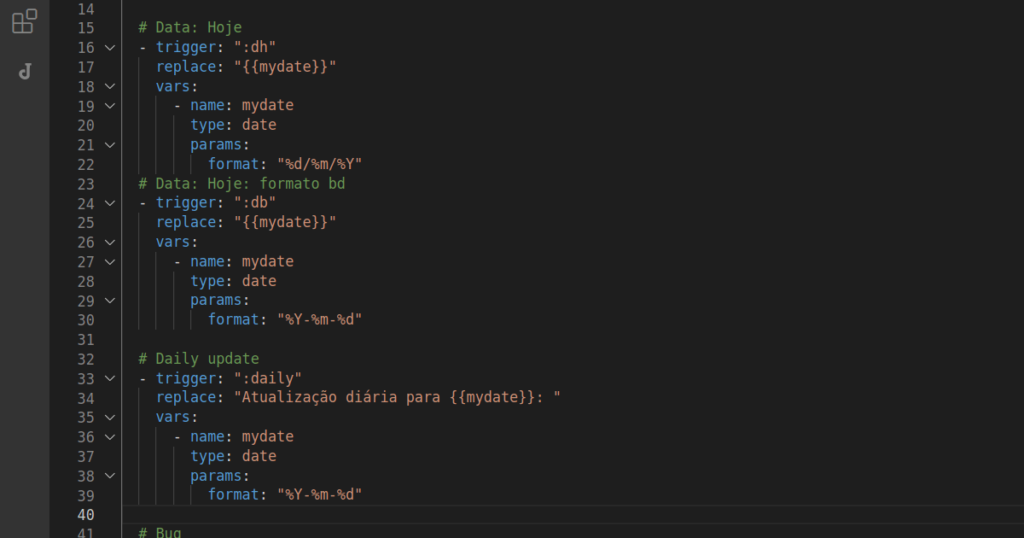
Task: Fold the vars section at line 35
Action: tap(109, 418)
